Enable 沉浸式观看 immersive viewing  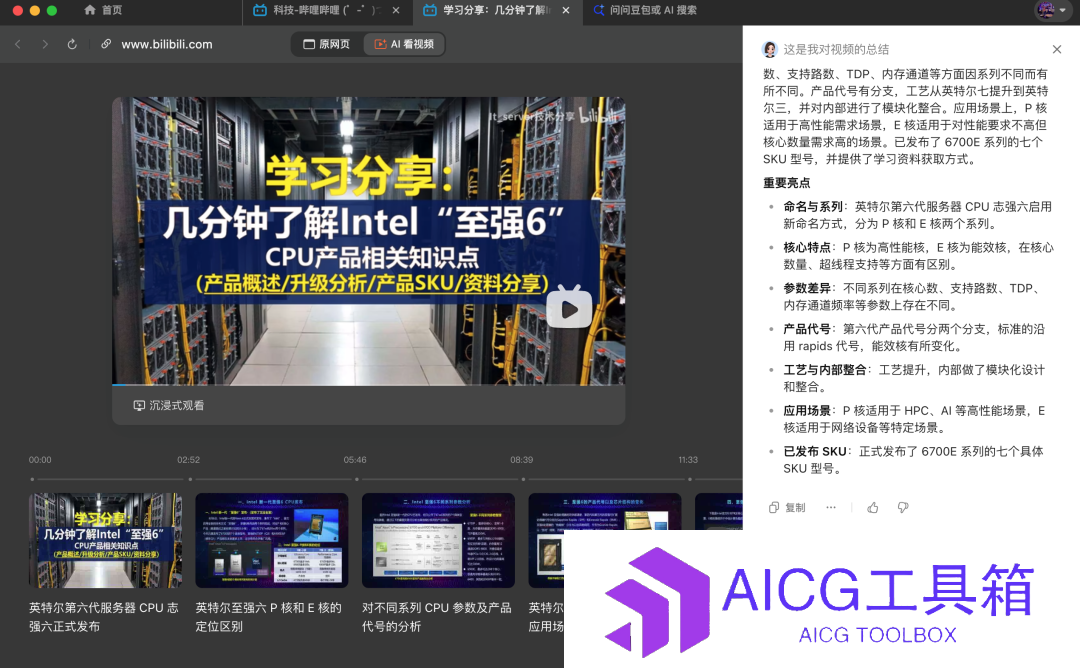169,406
